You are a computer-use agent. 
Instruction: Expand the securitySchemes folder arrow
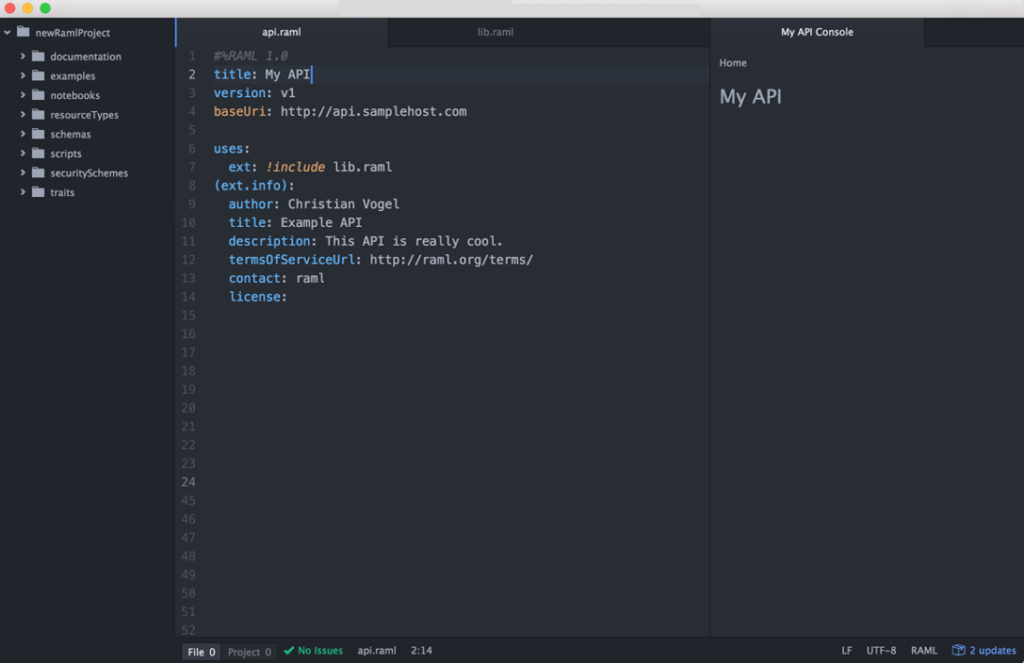click(23, 172)
